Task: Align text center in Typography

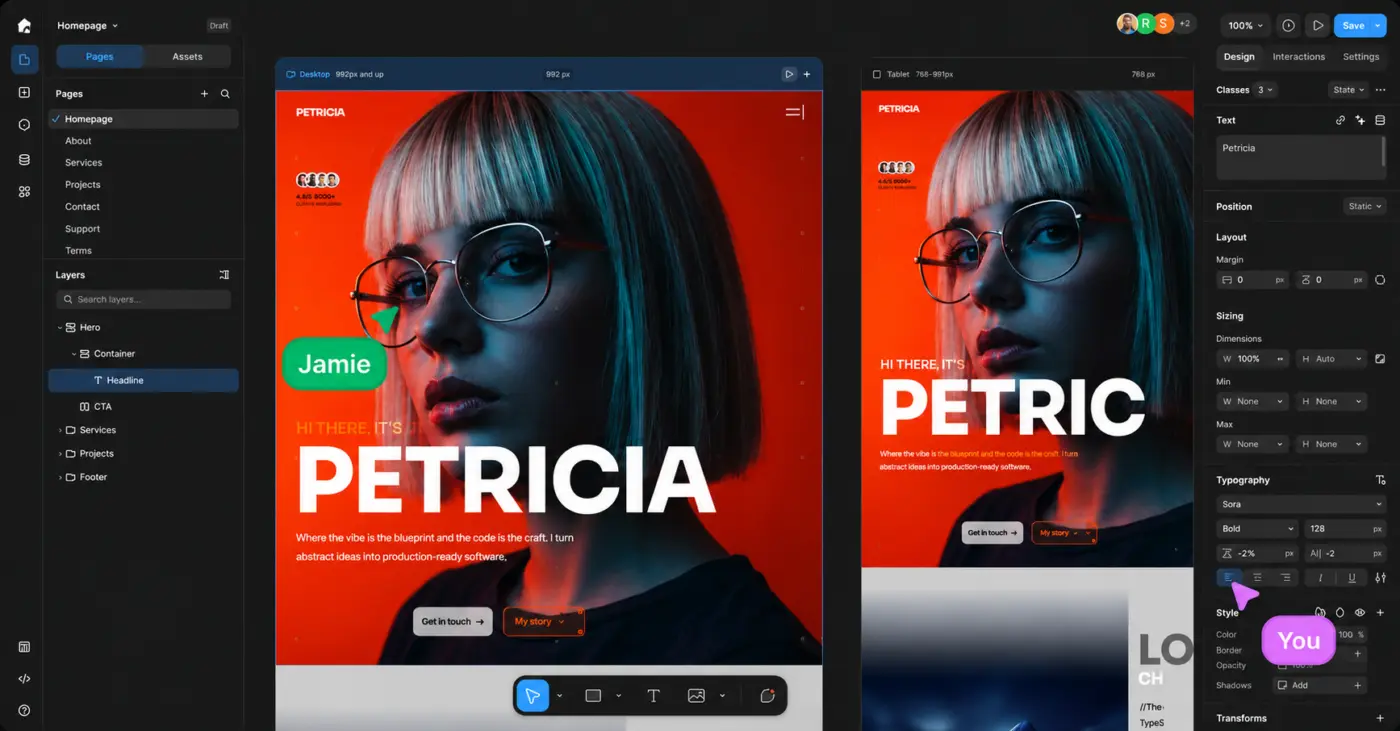Action: [x=1257, y=577]
